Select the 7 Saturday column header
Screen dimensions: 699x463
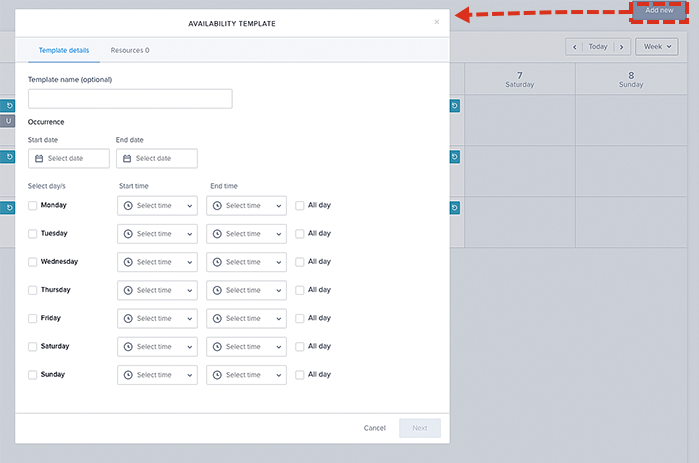520,79
